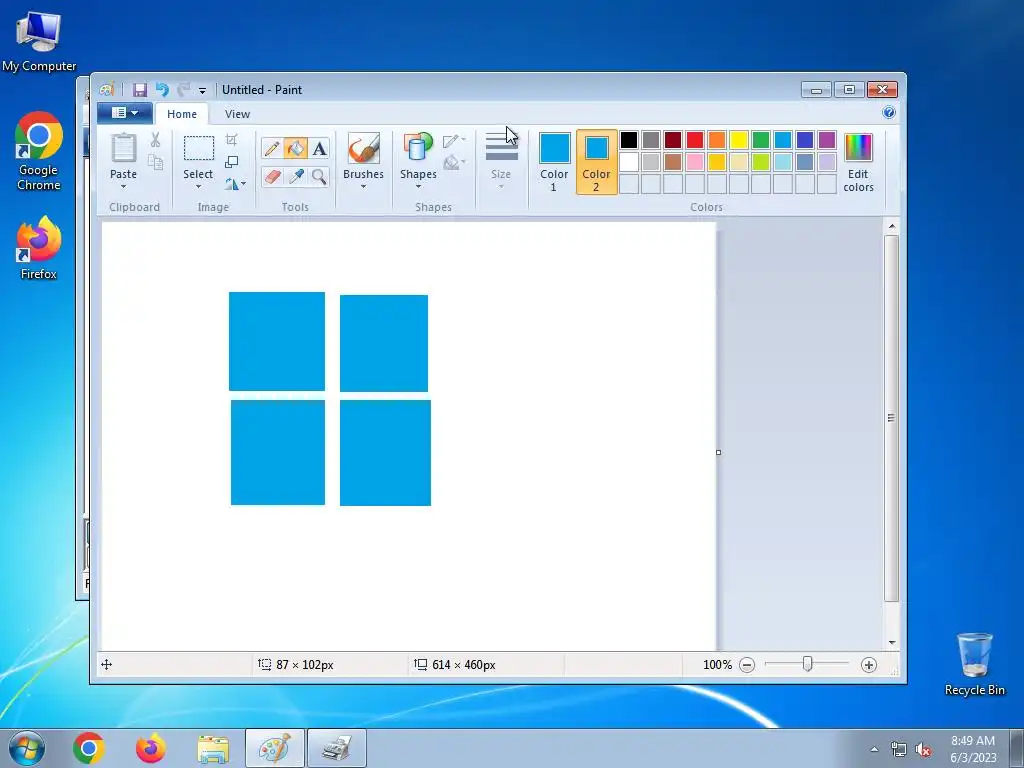The image size is (1024, 768).
Task: Choose the red color swatch
Action: point(695,140)
